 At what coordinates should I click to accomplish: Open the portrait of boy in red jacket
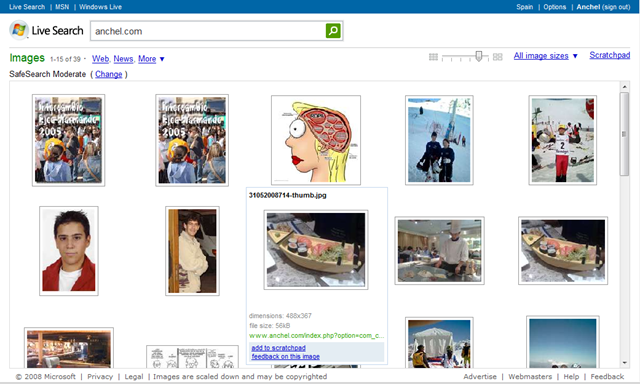(69, 251)
